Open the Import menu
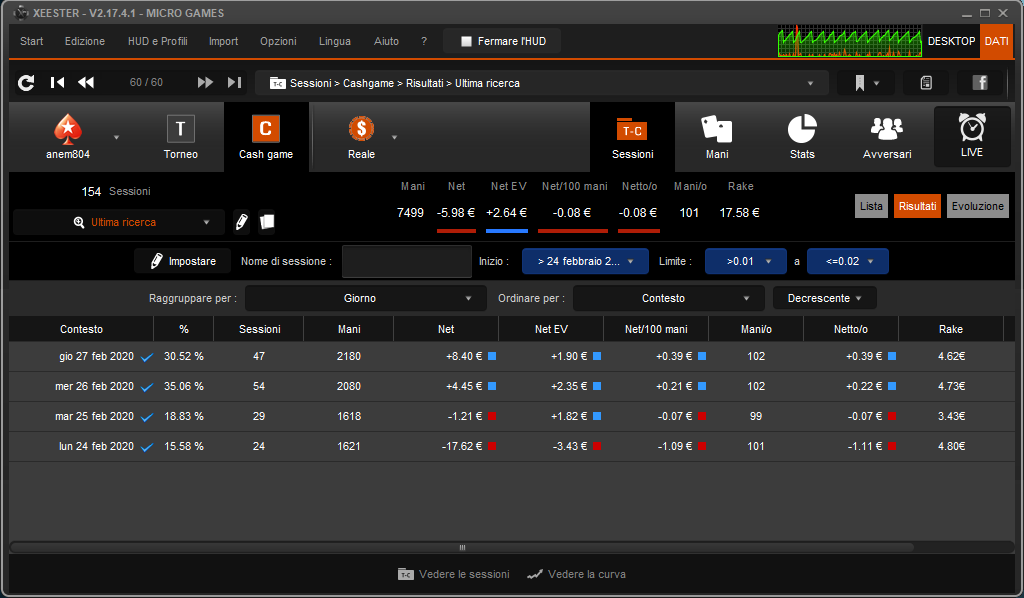The width and height of the screenshot is (1024, 598). tap(223, 41)
